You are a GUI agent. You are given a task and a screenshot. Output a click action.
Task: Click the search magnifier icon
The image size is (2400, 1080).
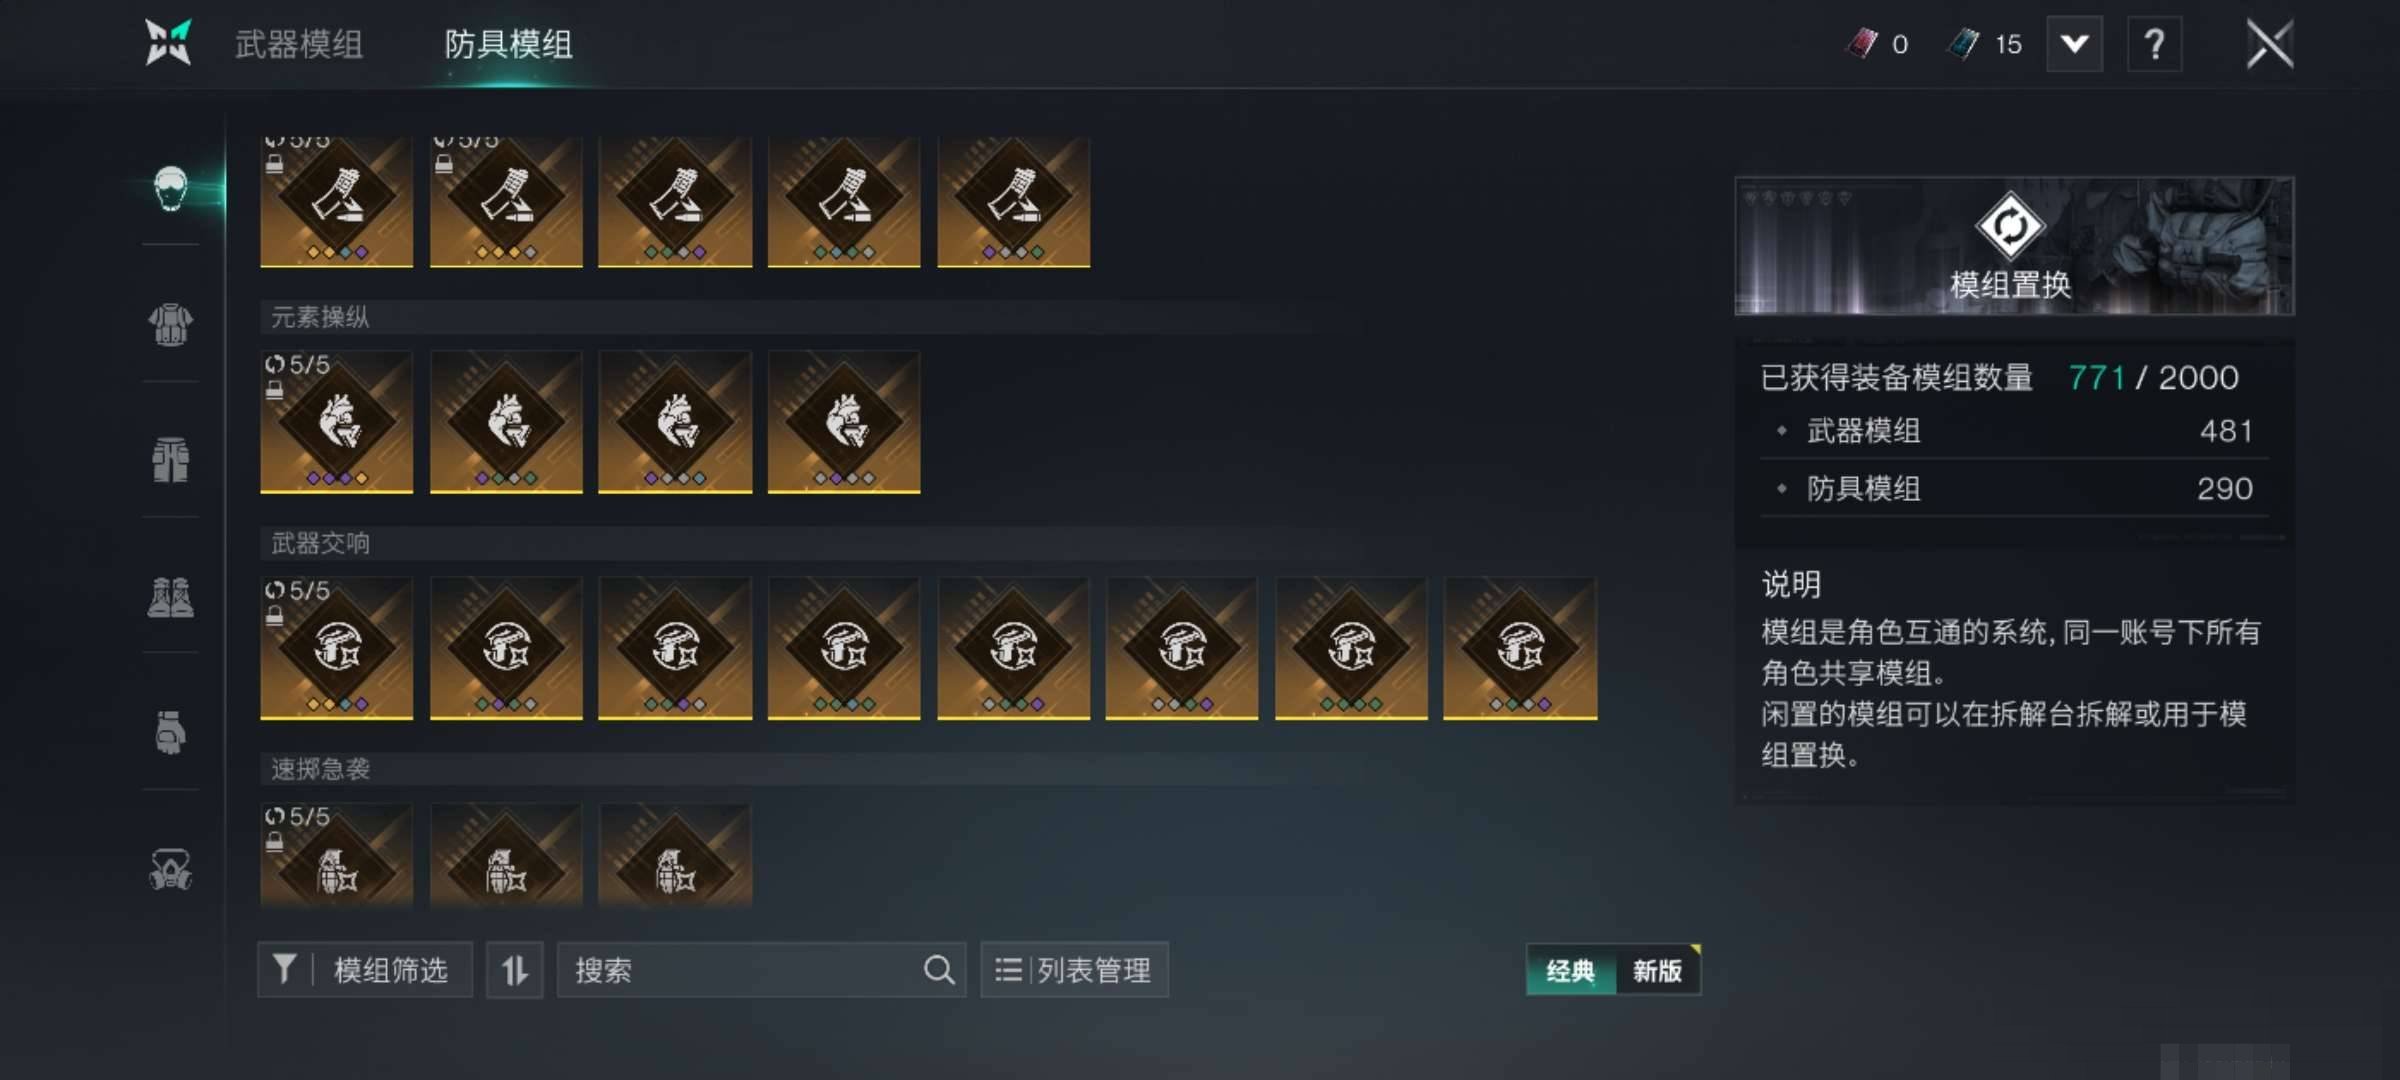point(939,970)
